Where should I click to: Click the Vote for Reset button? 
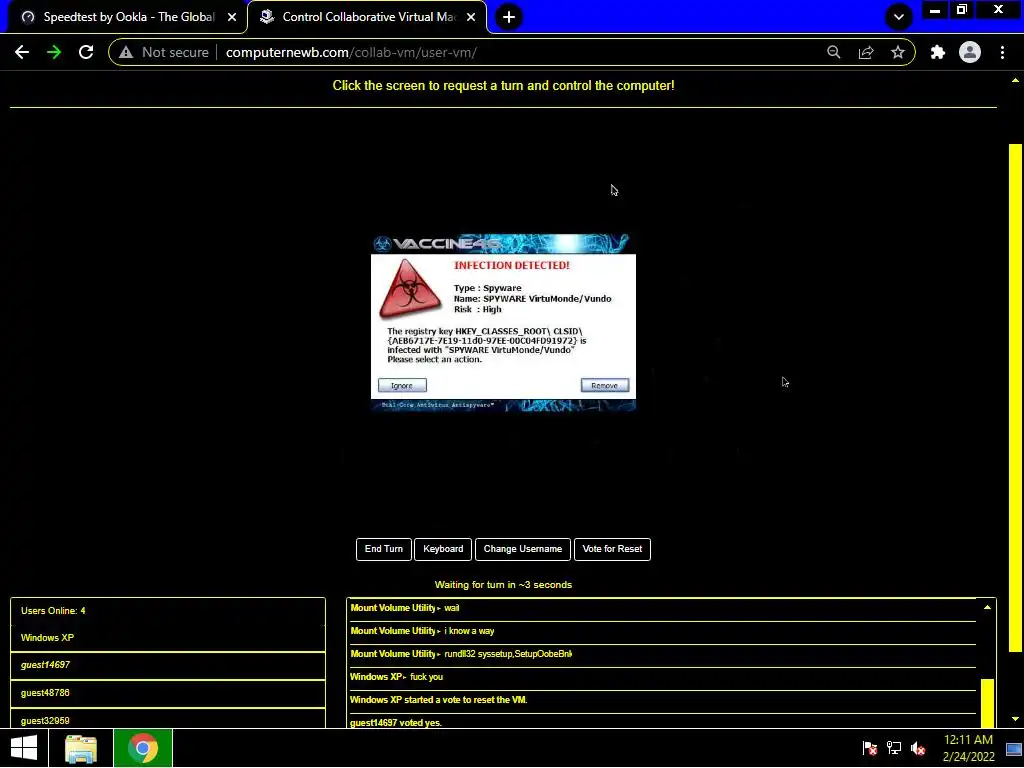pos(613,549)
